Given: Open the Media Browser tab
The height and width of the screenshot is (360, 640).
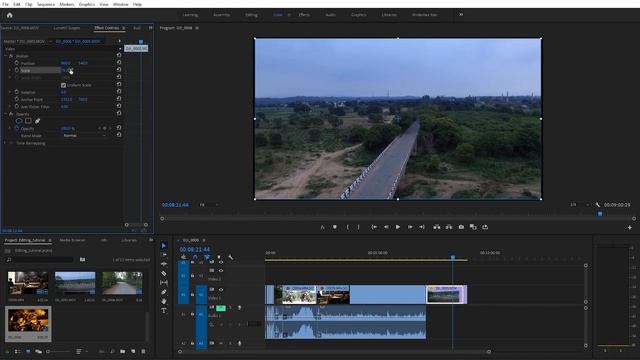Looking at the screenshot, I should [73, 240].
